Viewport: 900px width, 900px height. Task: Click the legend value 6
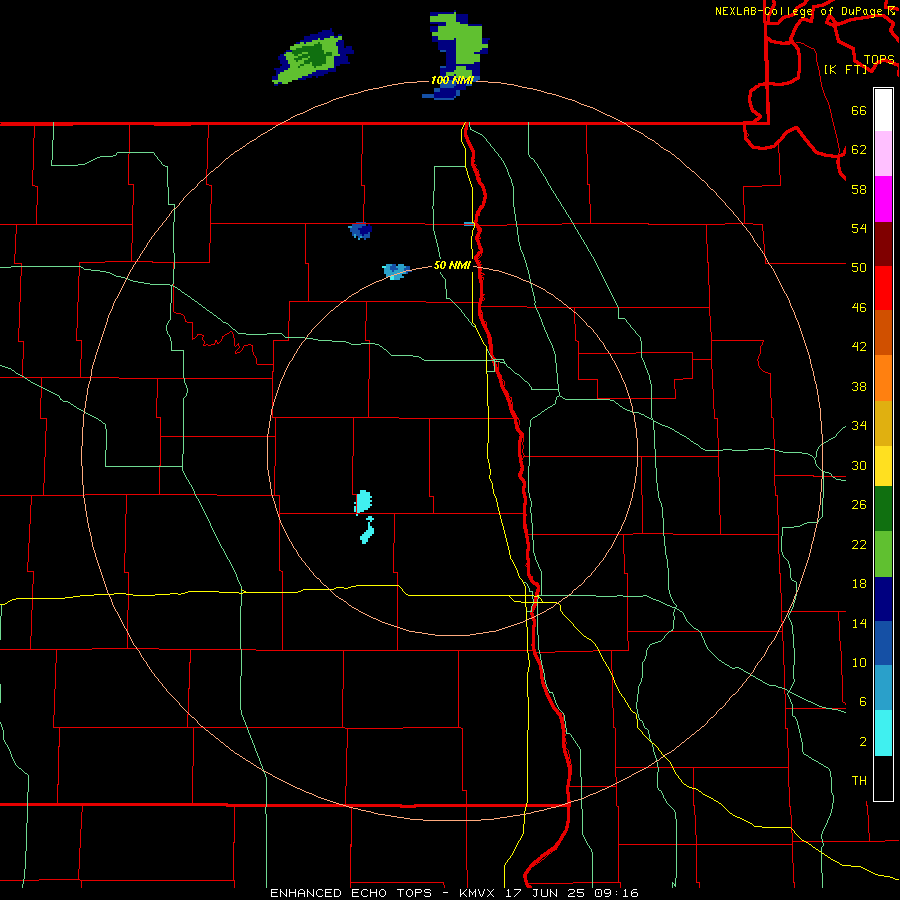(863, 702)
